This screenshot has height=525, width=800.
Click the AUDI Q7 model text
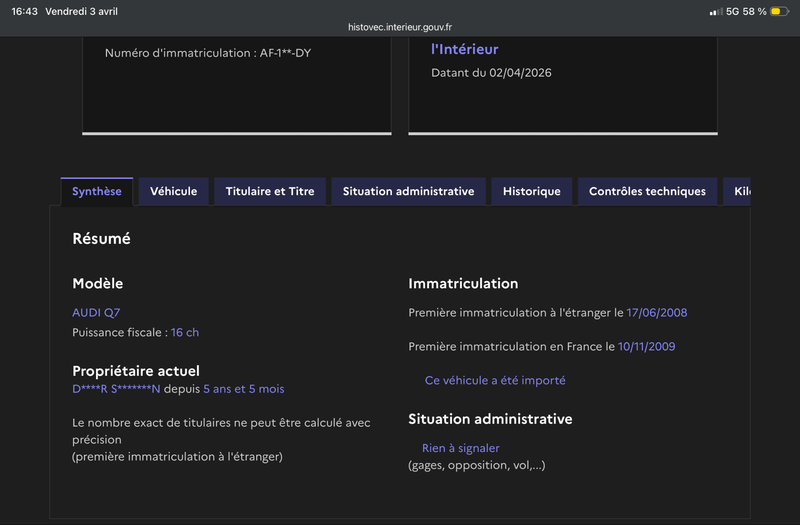click(96, 312)
